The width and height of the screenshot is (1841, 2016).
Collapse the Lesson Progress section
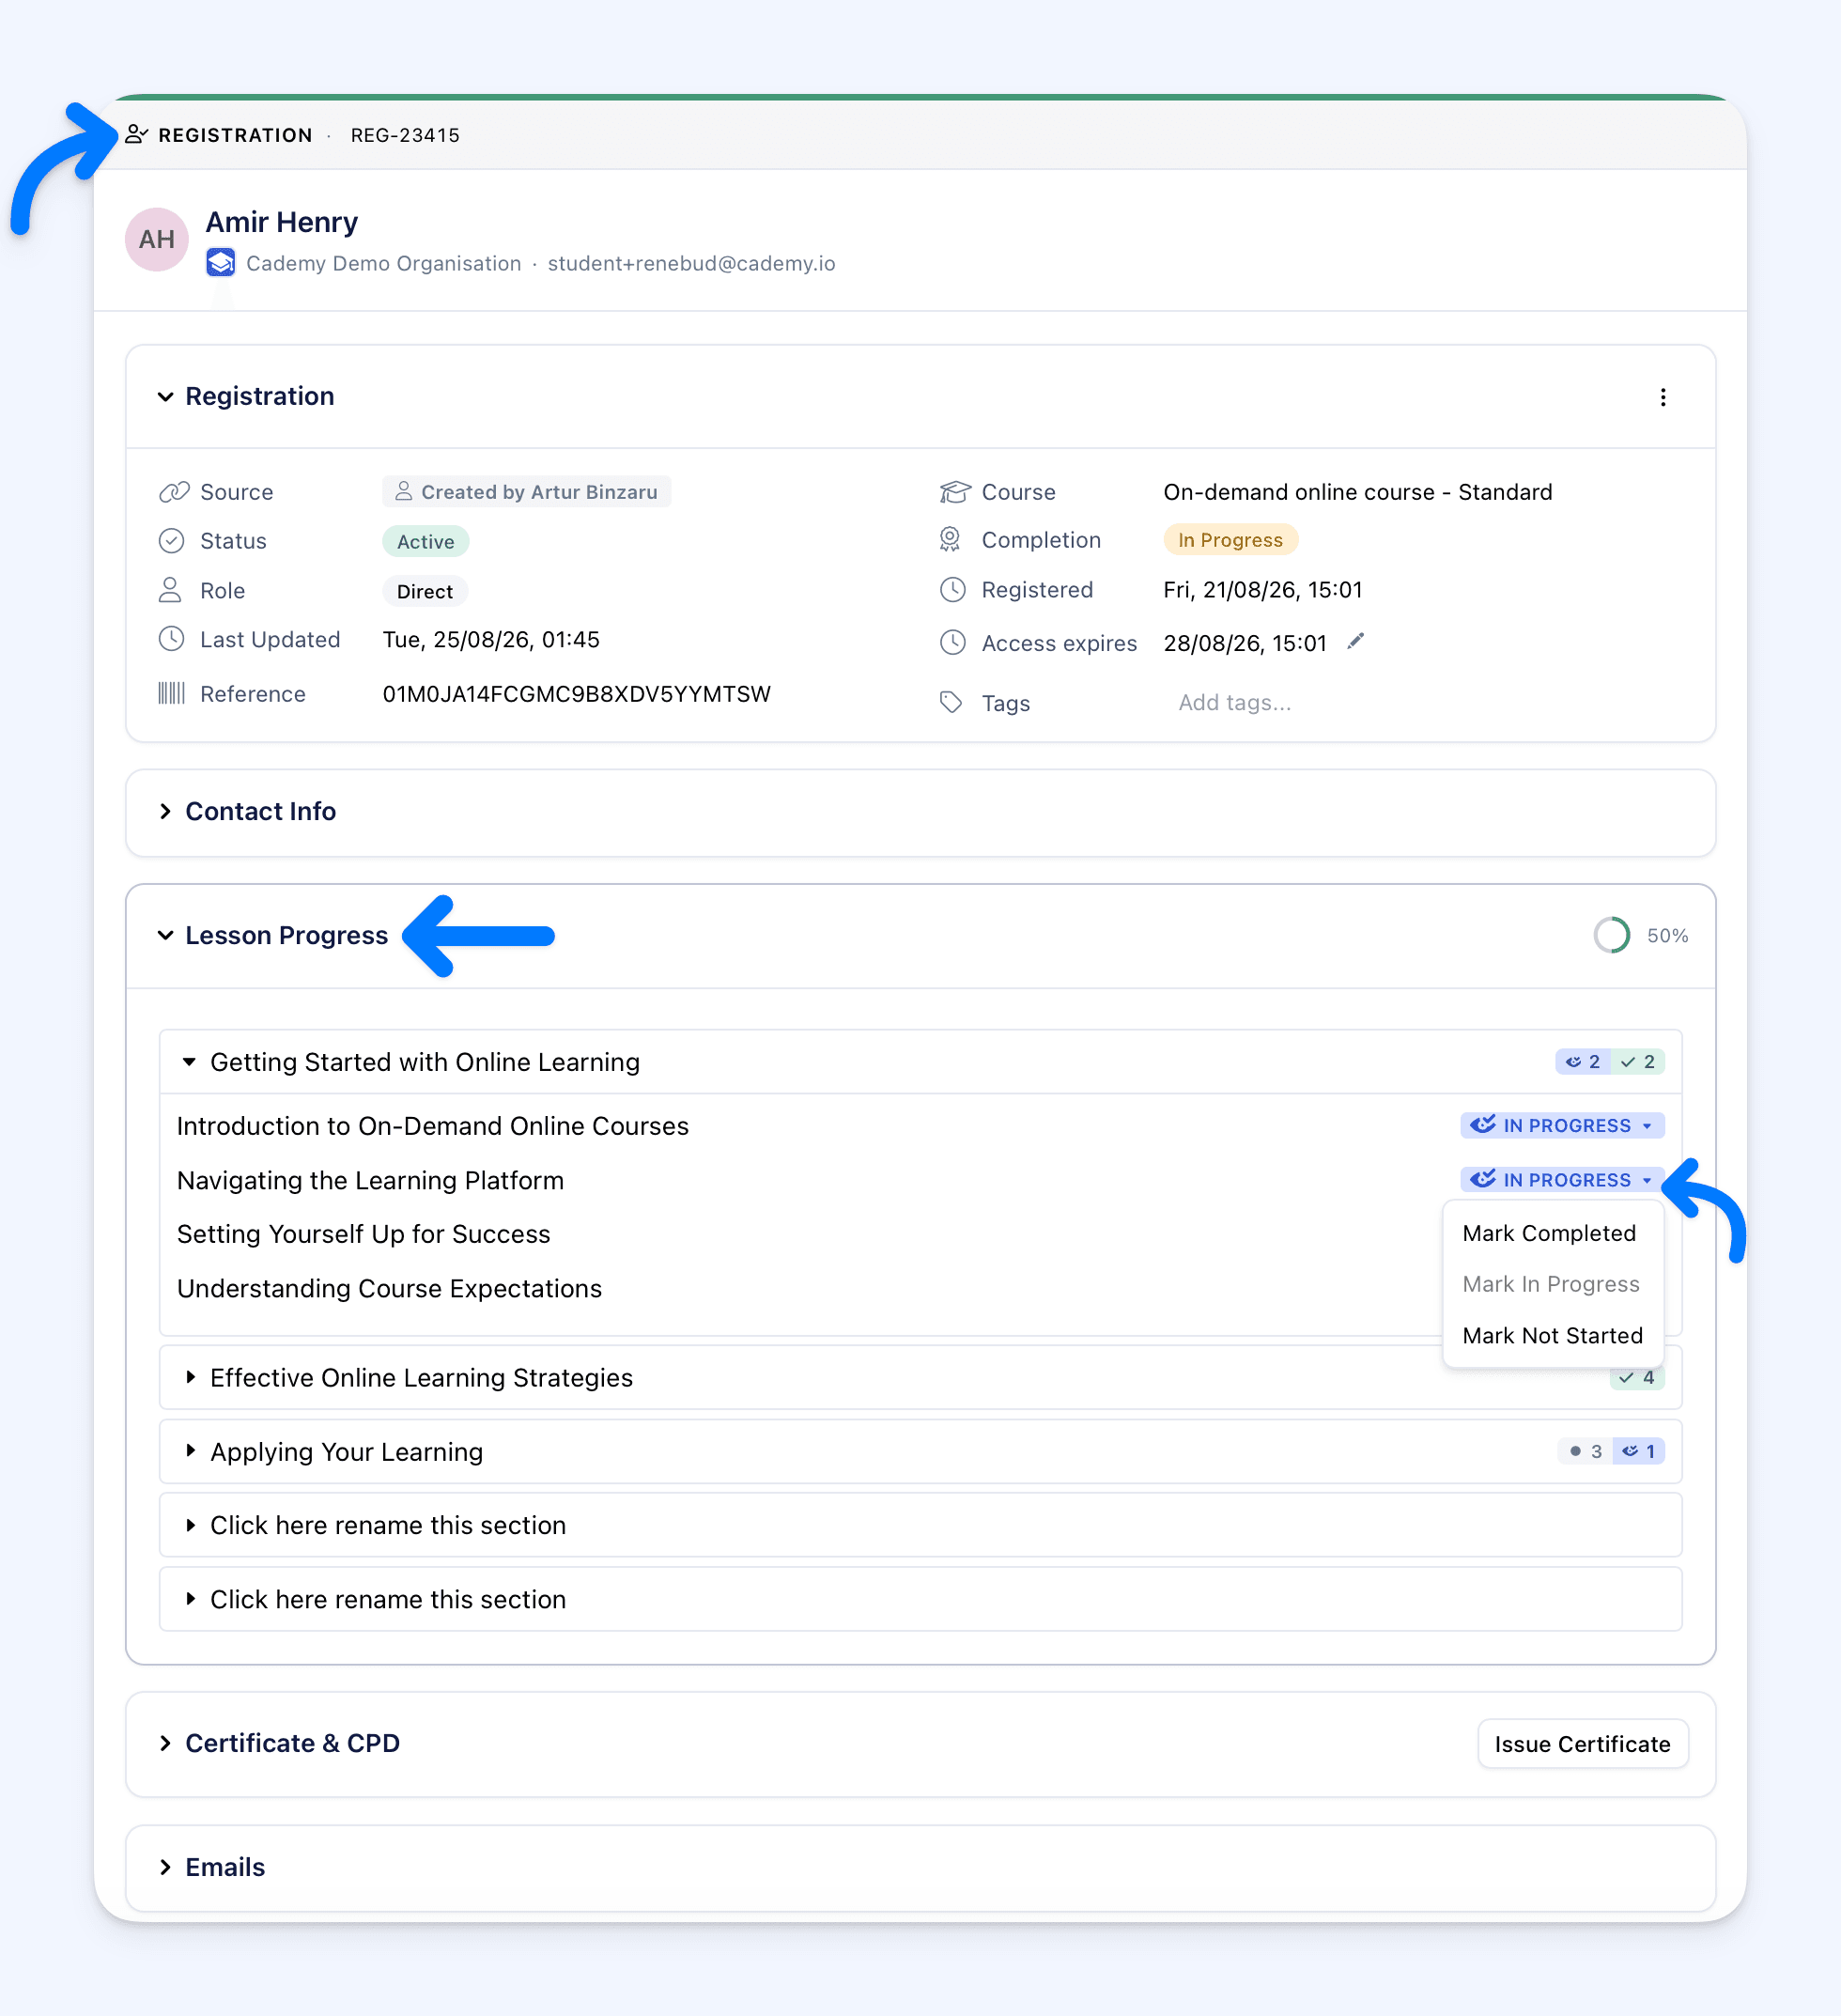pos(166,935)
